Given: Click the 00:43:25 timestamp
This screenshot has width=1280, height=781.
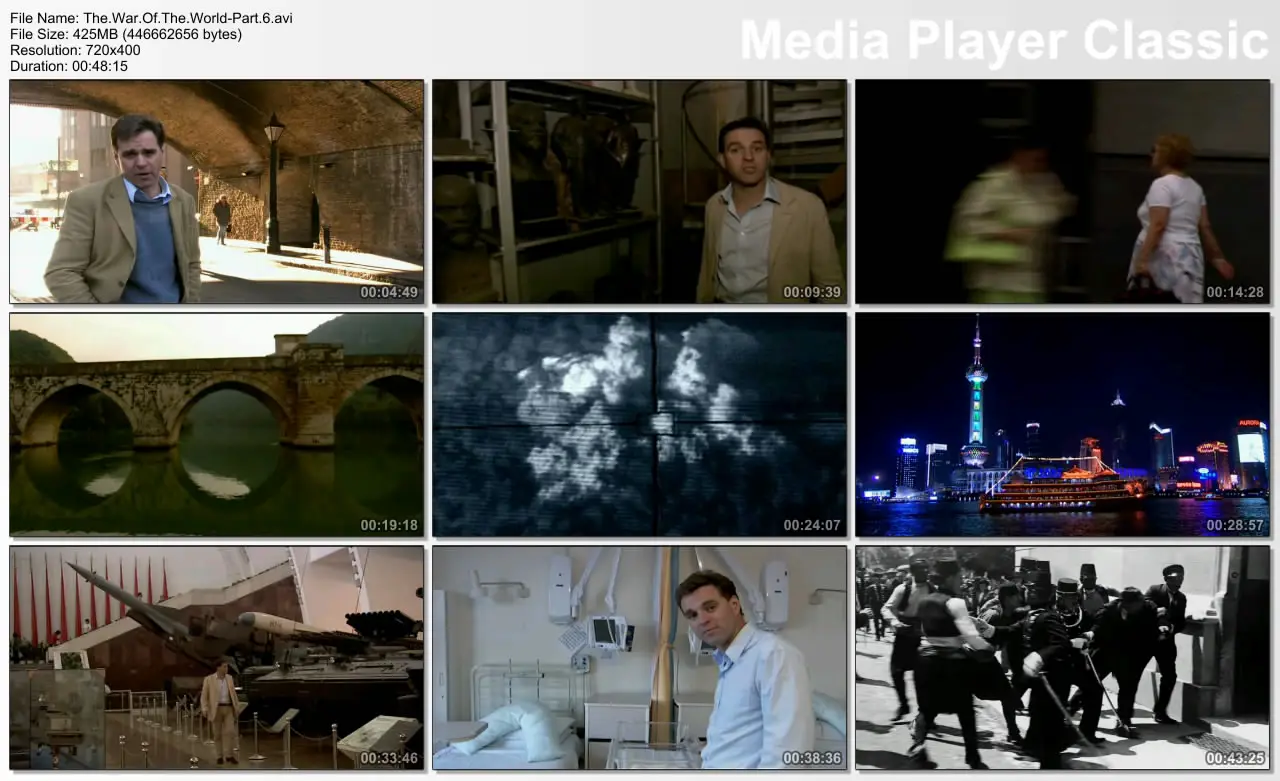Looking at the screenshot, I should pos(1235,758).
